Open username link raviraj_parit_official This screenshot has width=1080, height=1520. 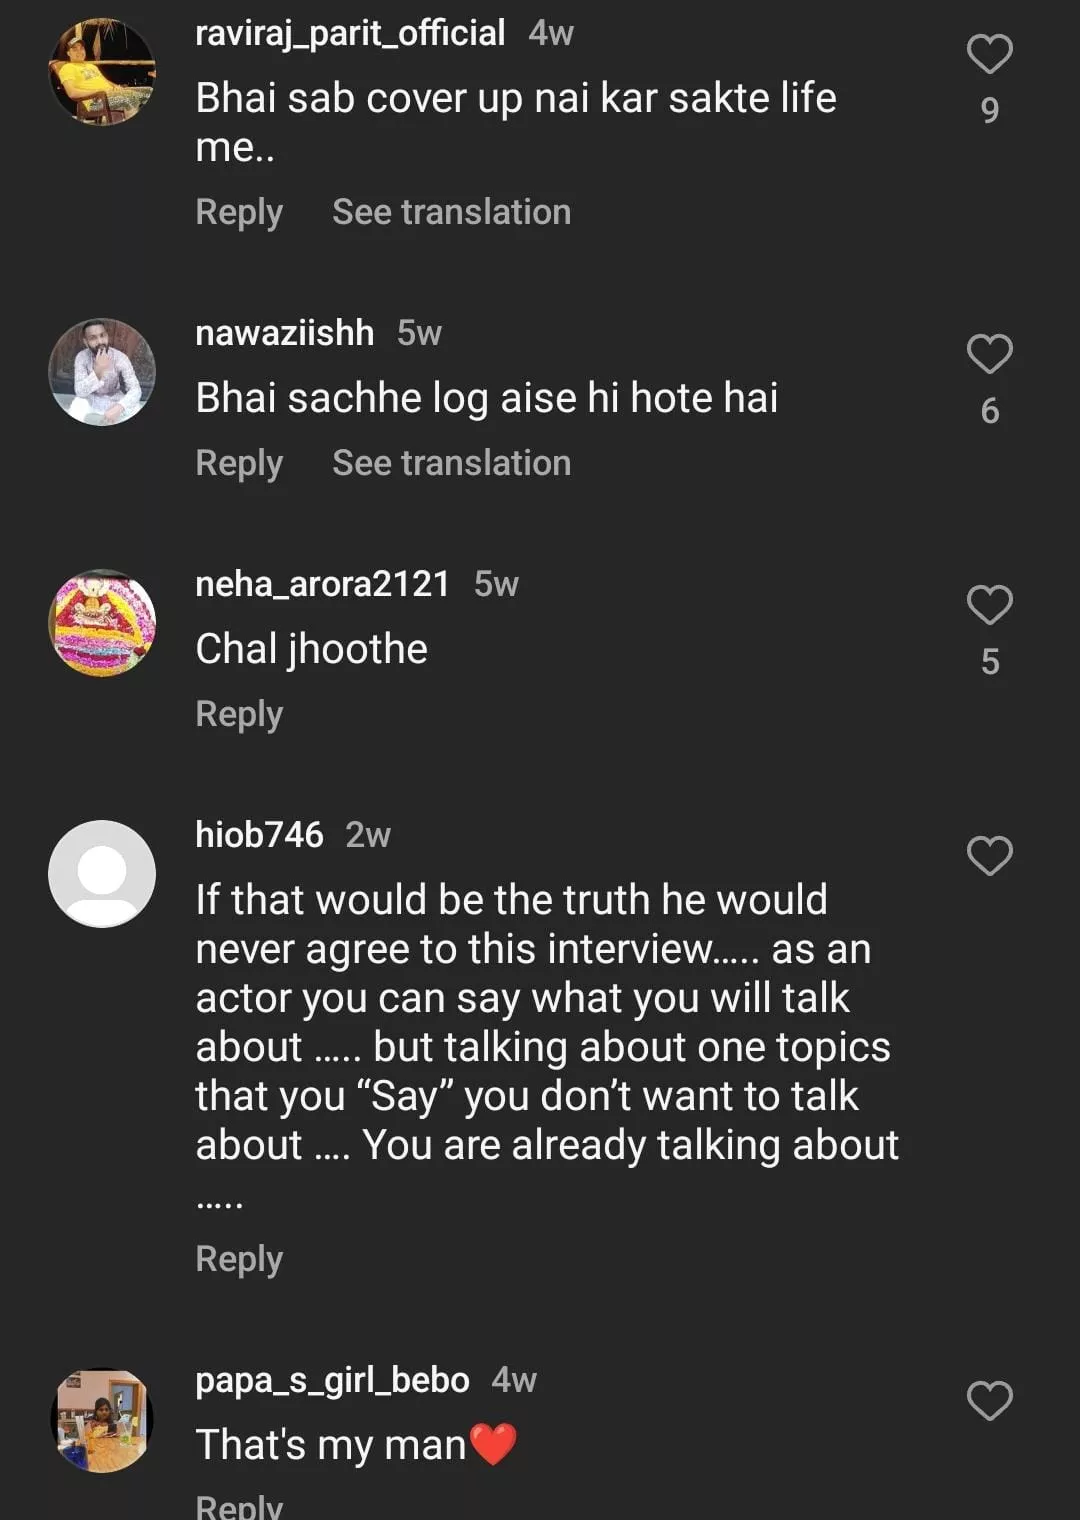(350, 33)
